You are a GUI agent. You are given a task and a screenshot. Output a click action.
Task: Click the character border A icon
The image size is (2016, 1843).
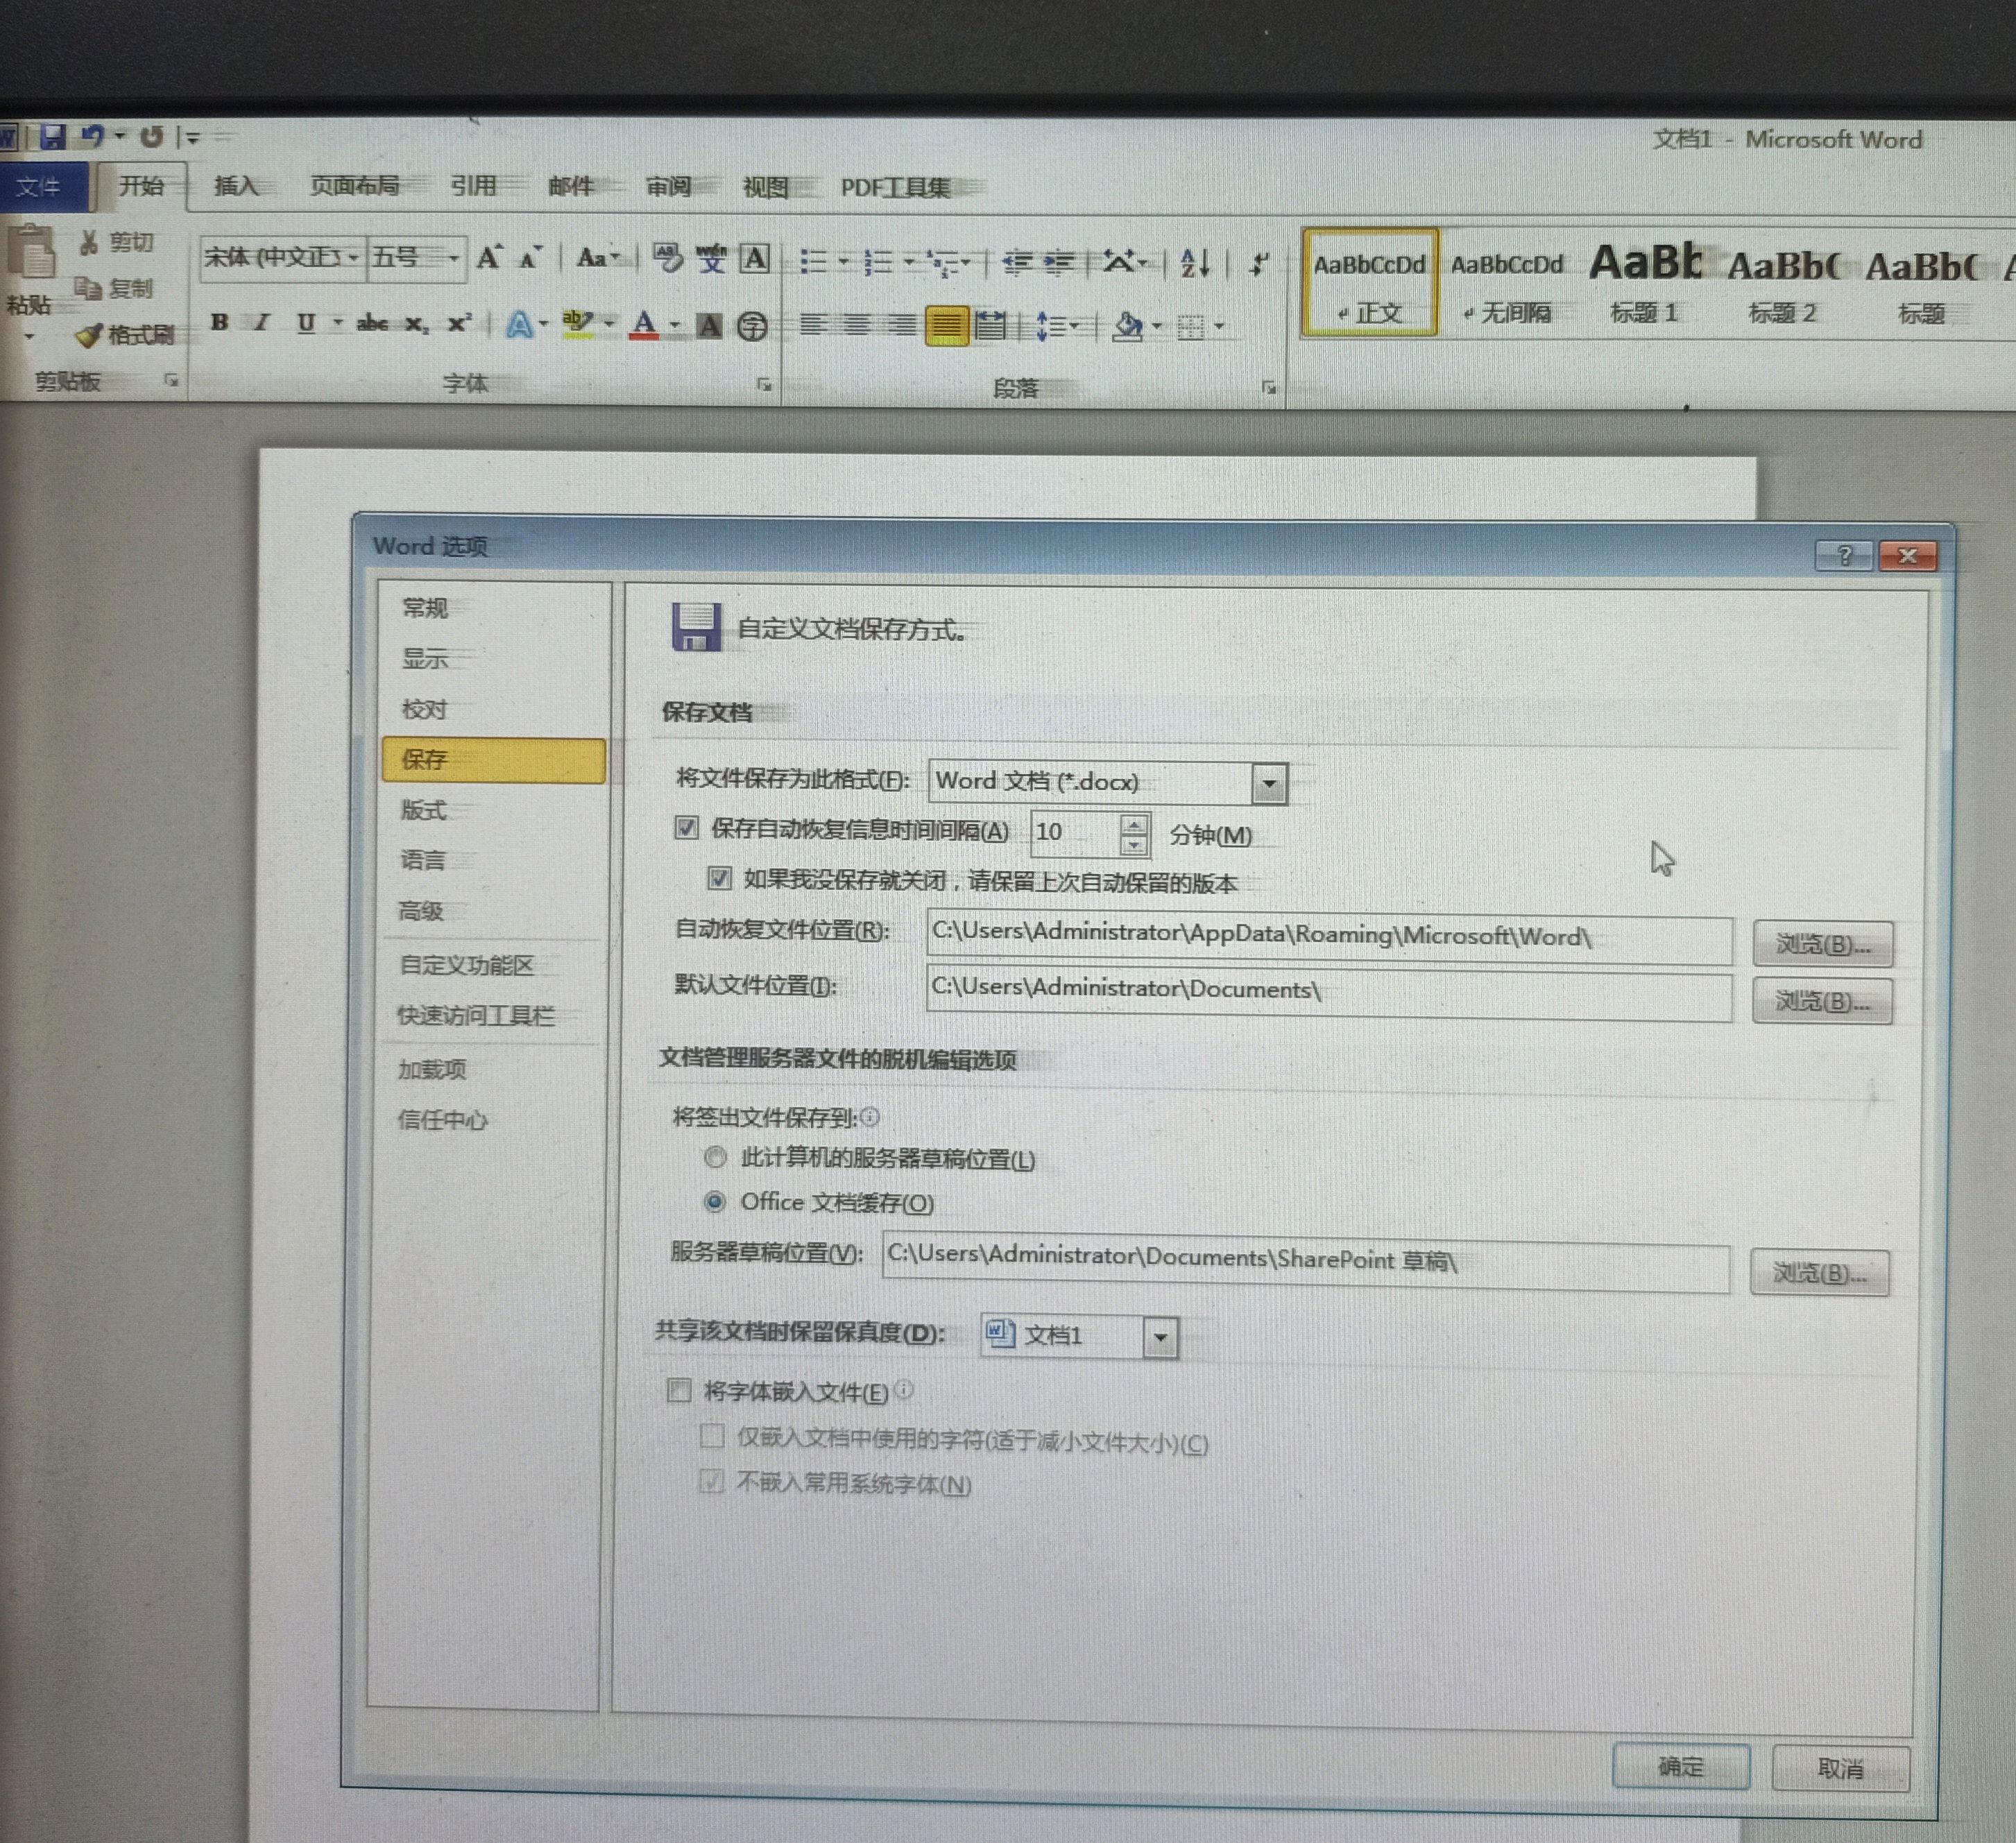[755, 259]
